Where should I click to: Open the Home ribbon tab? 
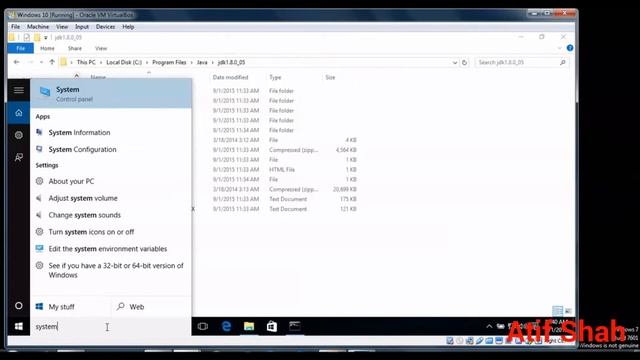pyautogui.click(x=47, y=48)
